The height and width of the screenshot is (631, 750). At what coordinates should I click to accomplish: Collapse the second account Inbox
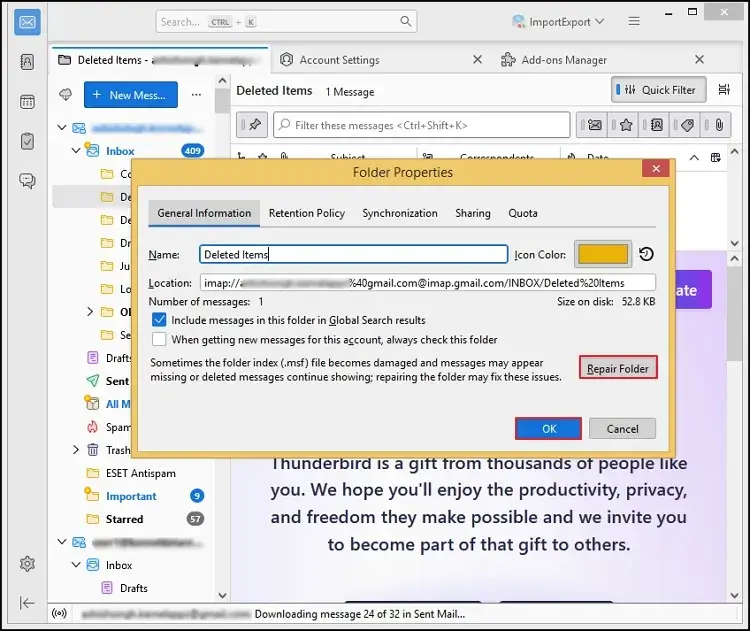(76, 565)
